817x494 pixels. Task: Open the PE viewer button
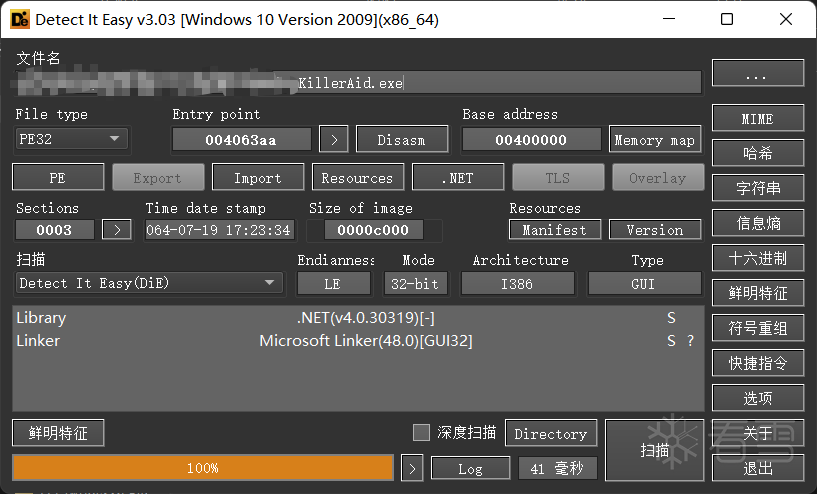pyautogui.click(x=58, y=178)
